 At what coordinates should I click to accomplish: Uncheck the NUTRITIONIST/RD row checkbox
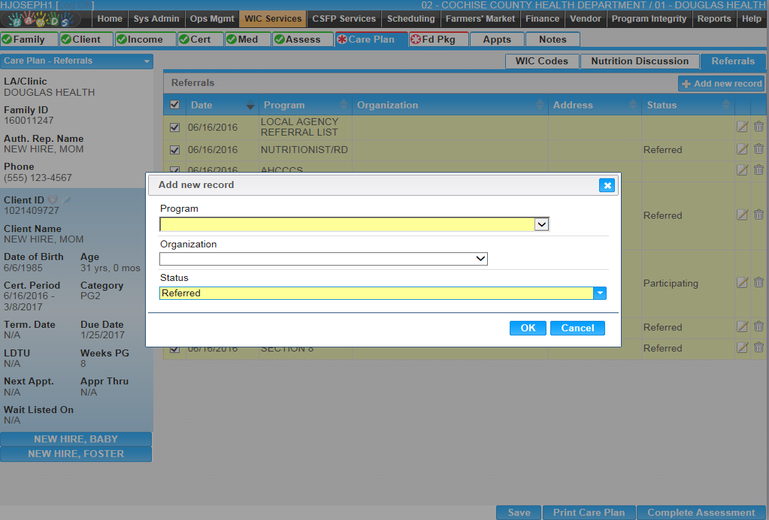(x=176, y=150)
